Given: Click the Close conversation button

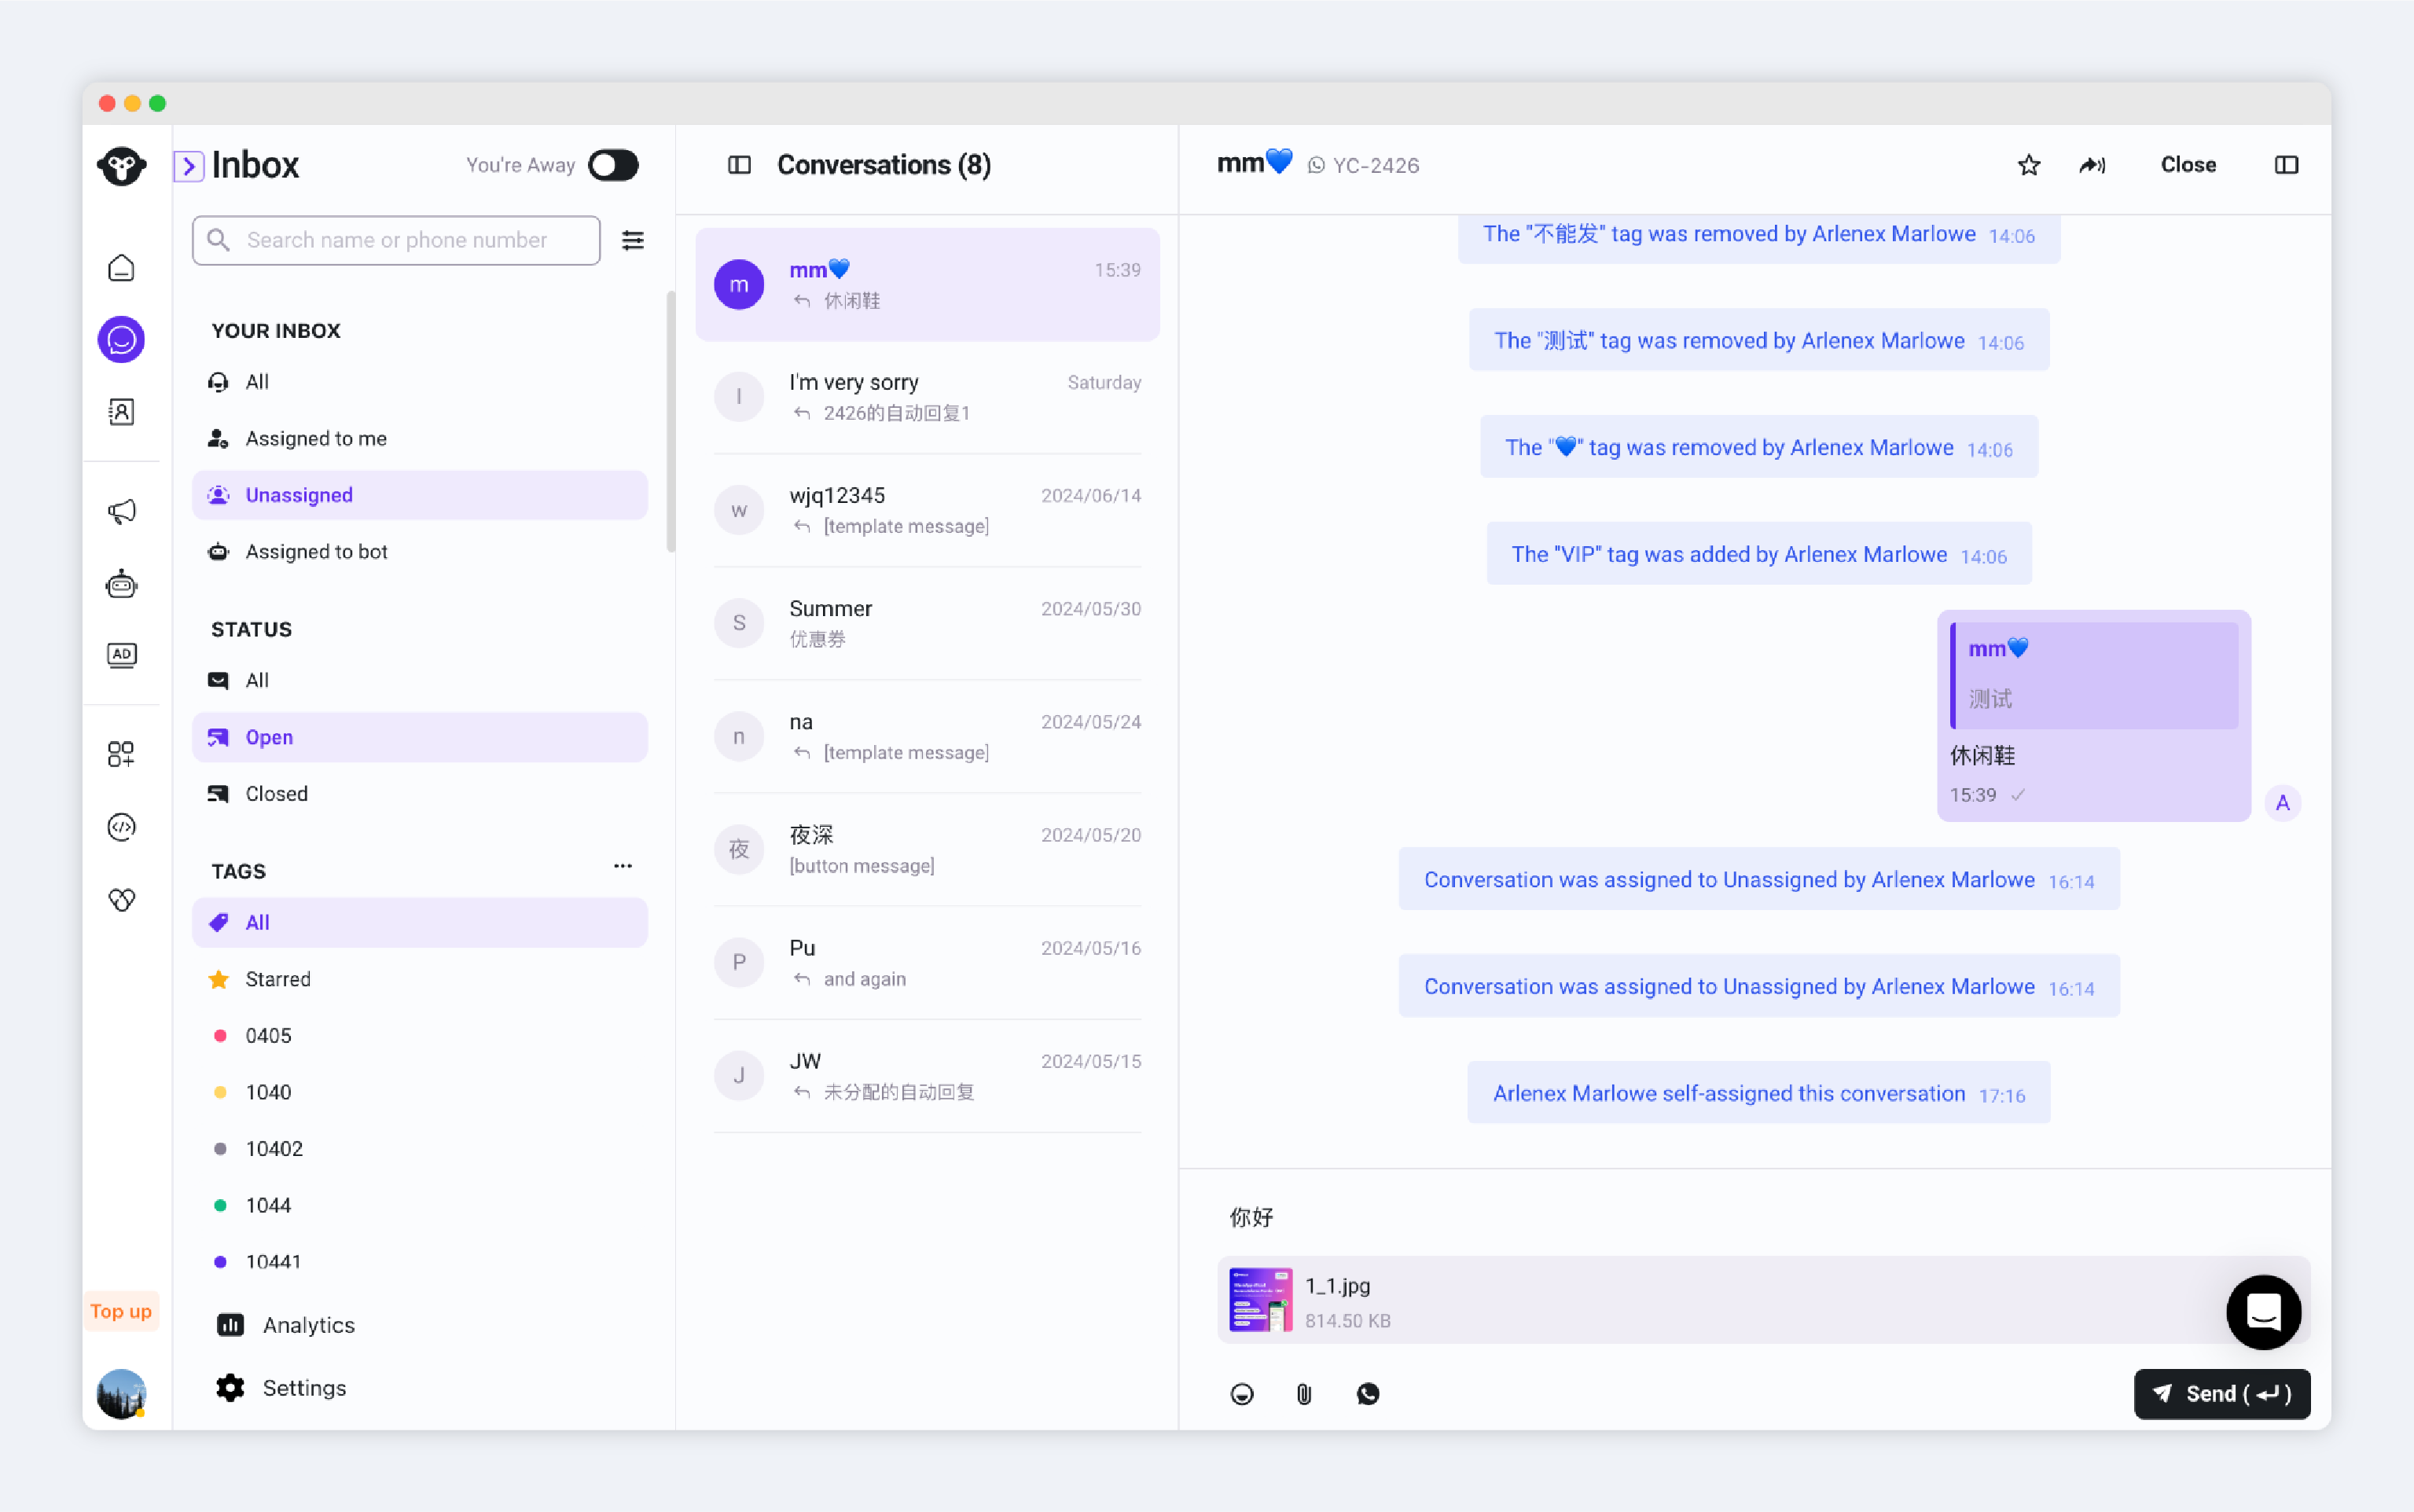Looking at the screenshot, I should pos(2188,165).
